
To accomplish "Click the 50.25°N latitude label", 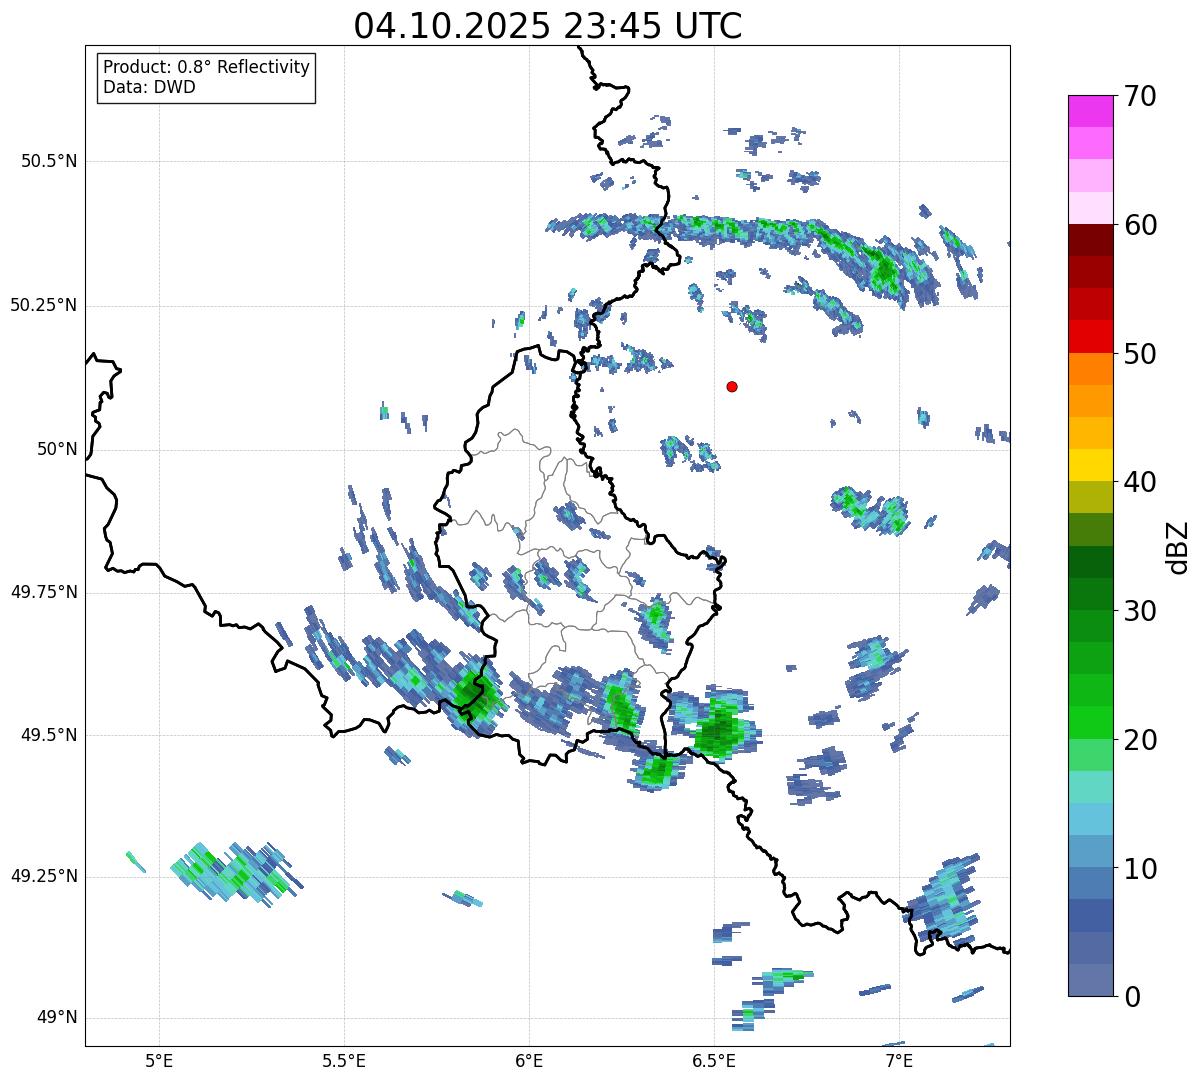I will tap(43, 305).
